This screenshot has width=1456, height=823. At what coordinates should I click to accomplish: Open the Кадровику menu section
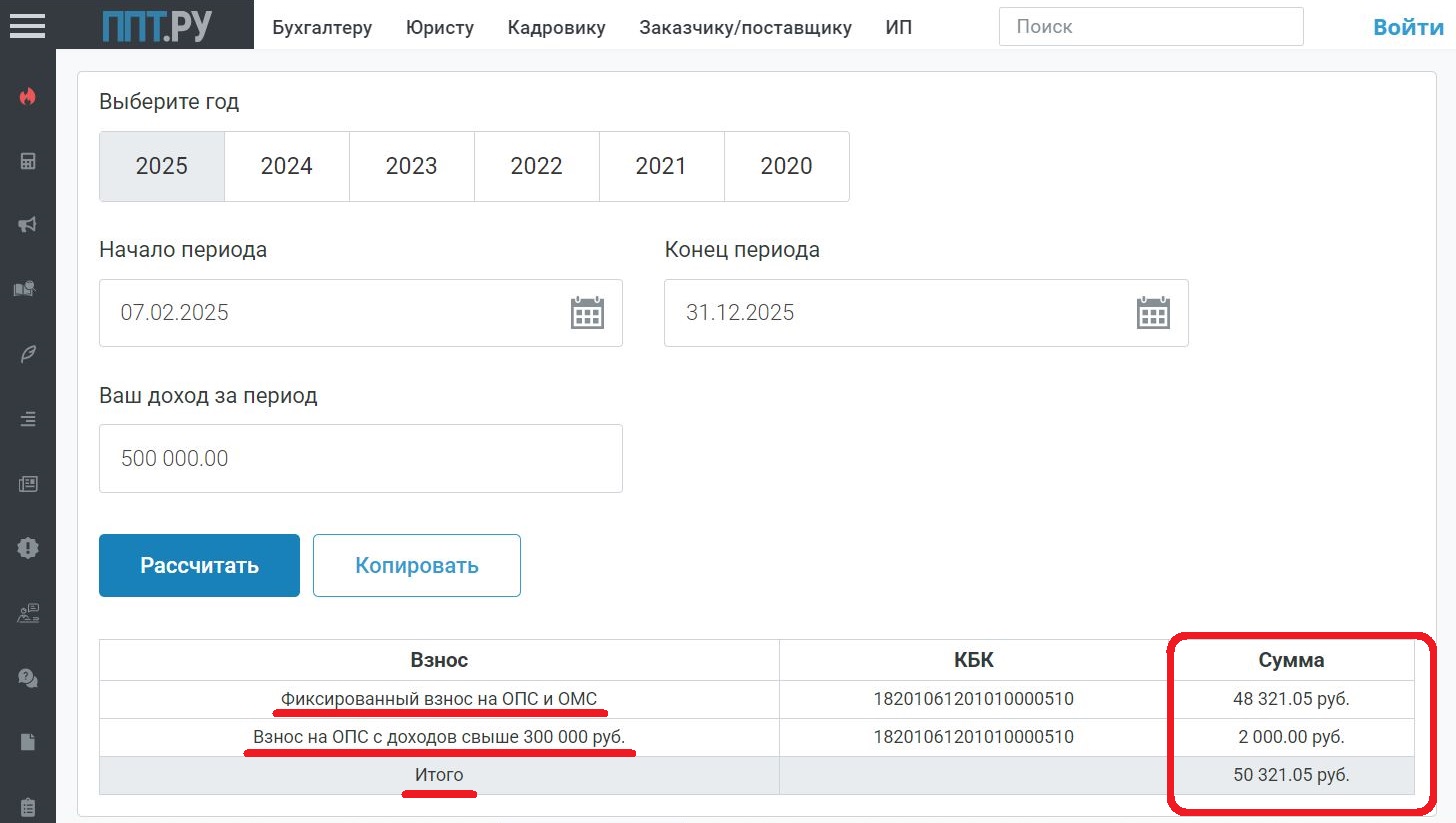(x=556, y=27)
